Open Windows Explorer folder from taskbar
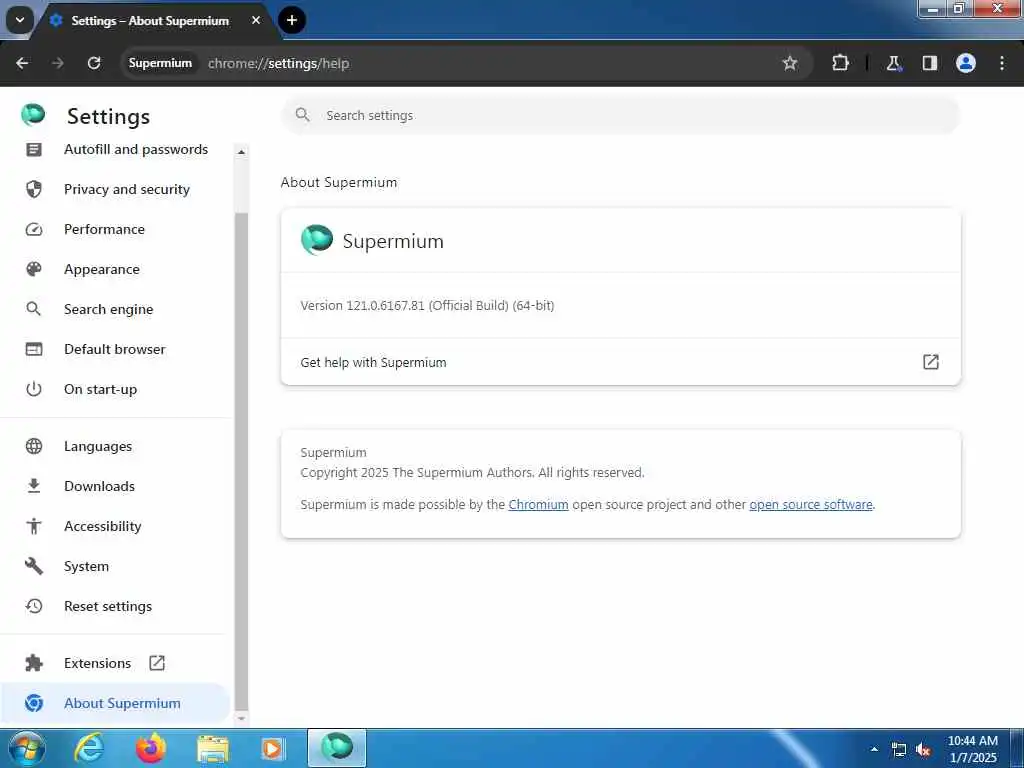The width and height of the screenshot is (1024, 768). (x=213, y=749)
